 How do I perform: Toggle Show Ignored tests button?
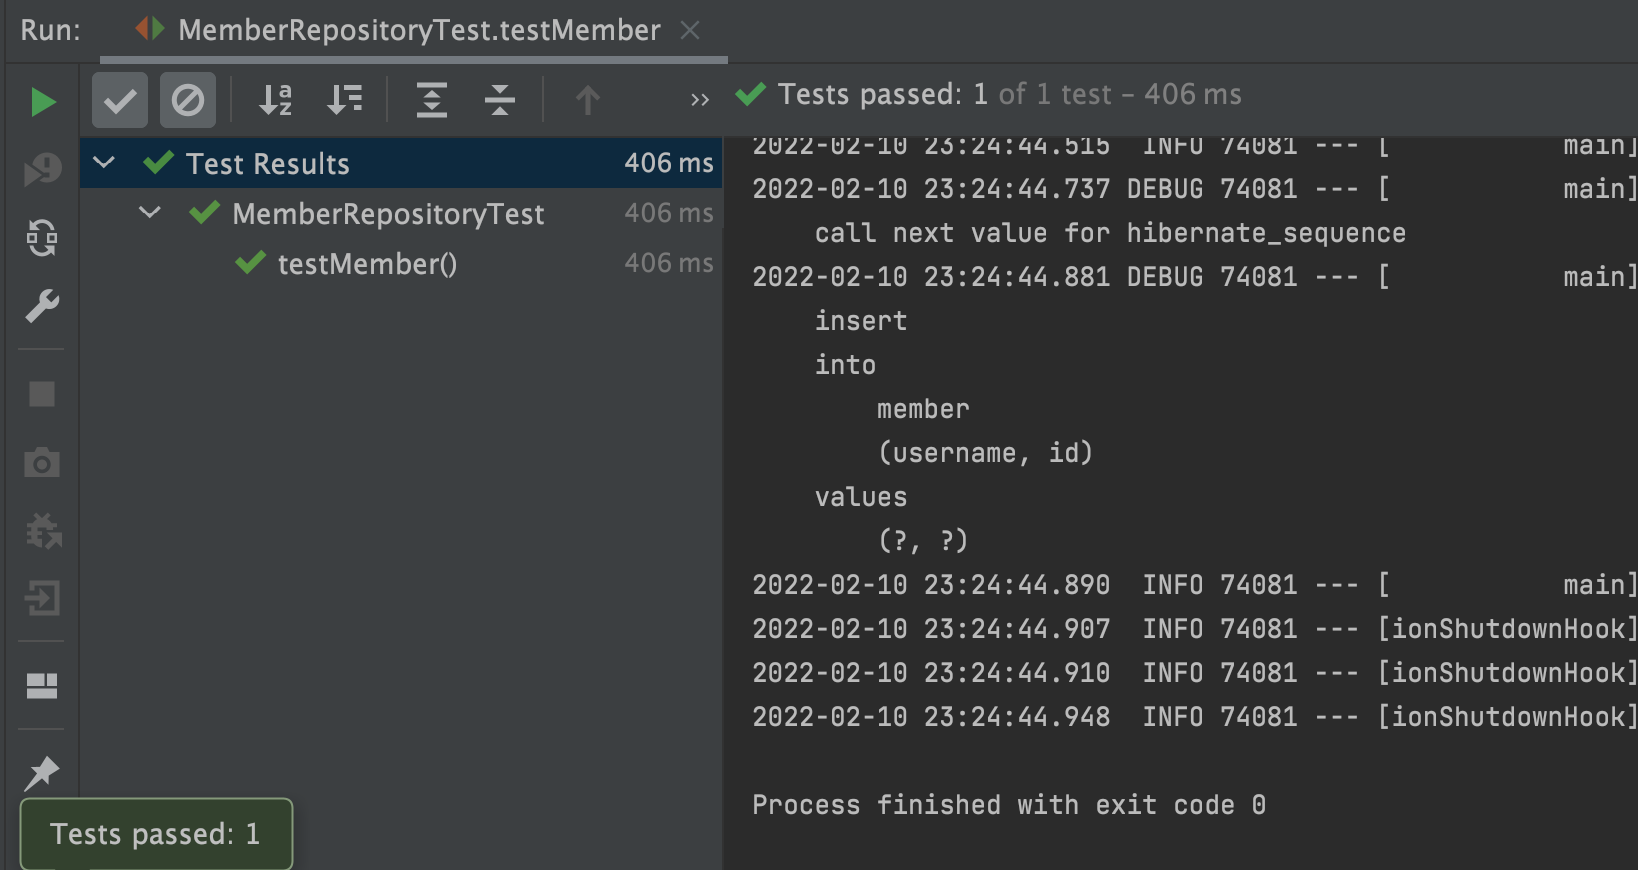pyautogui.click(x=188, y=100)
